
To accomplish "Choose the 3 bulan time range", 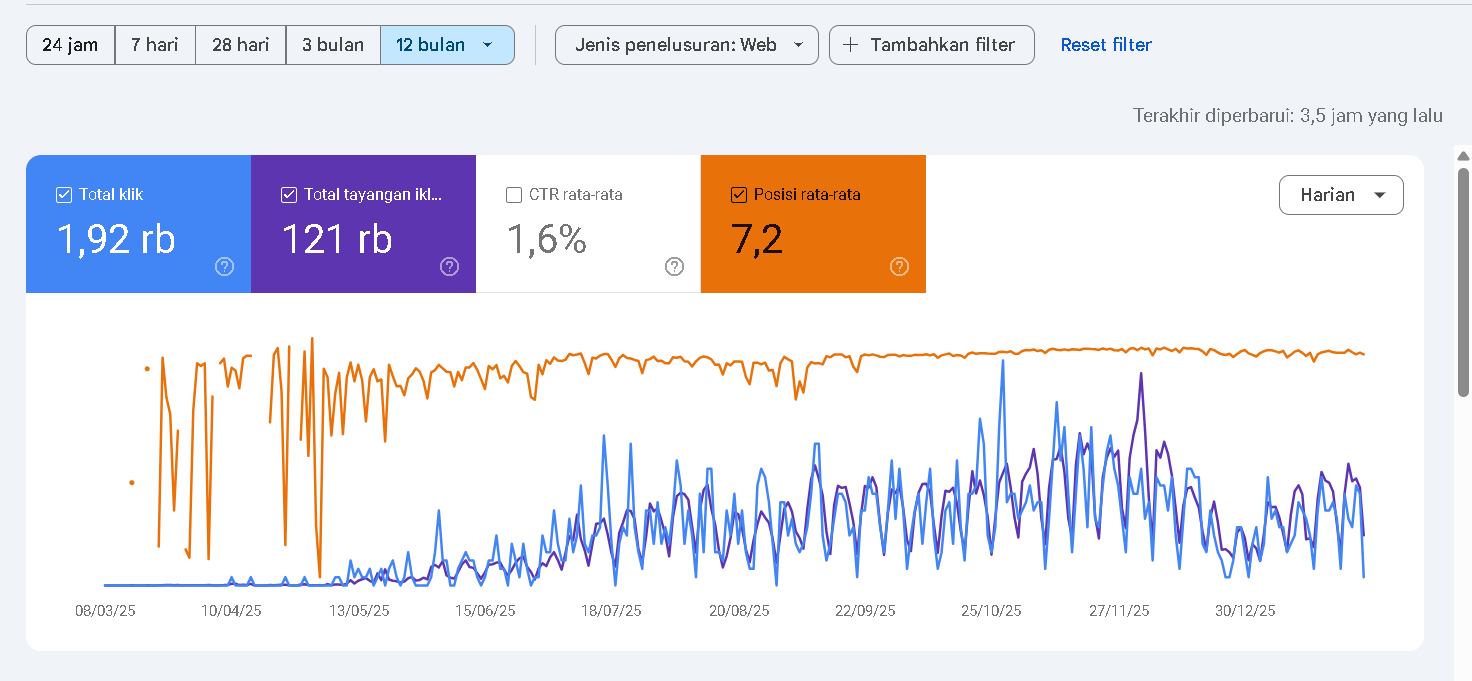I will click(333, 45).
